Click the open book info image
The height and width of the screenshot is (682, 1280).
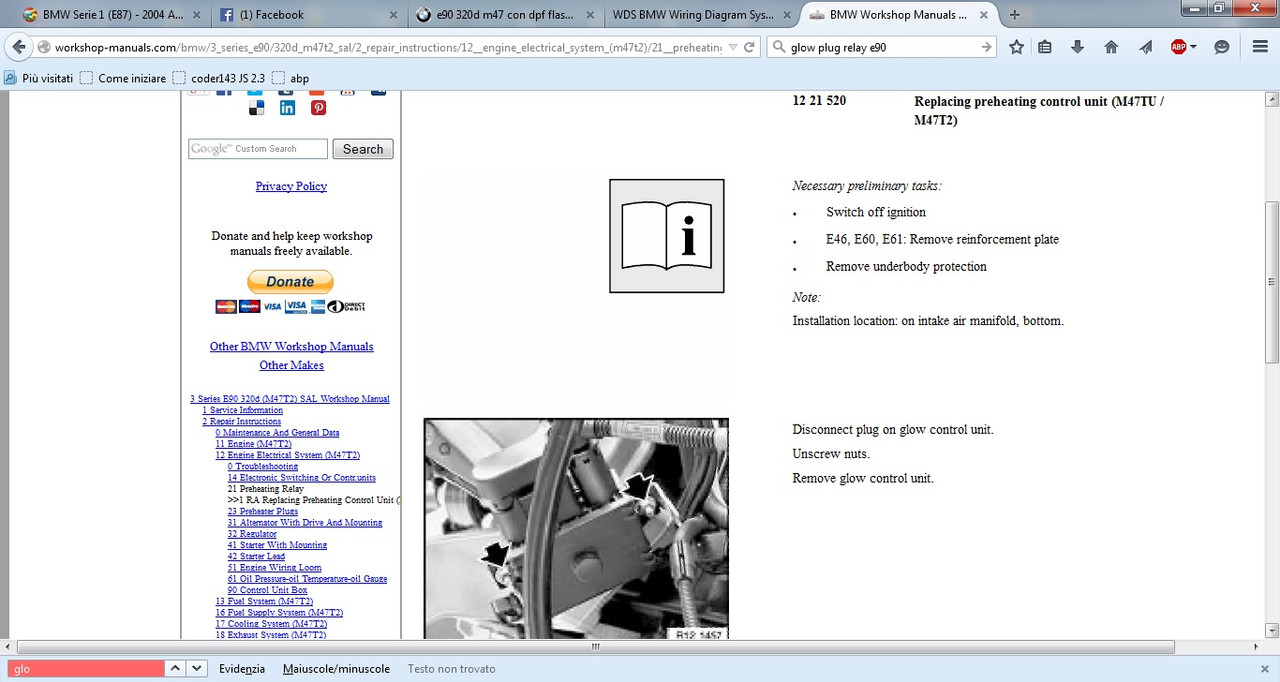667,236
